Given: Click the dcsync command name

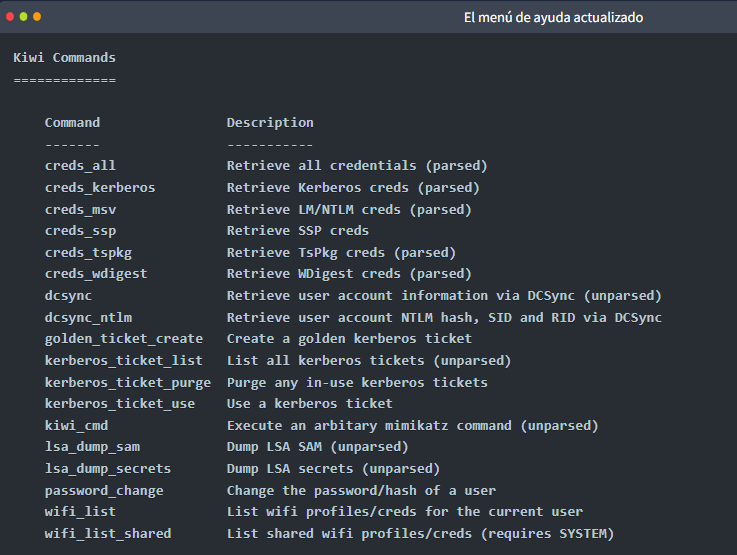Looking at the screenshot, I should pyautogui.click(x=68, y=296).
